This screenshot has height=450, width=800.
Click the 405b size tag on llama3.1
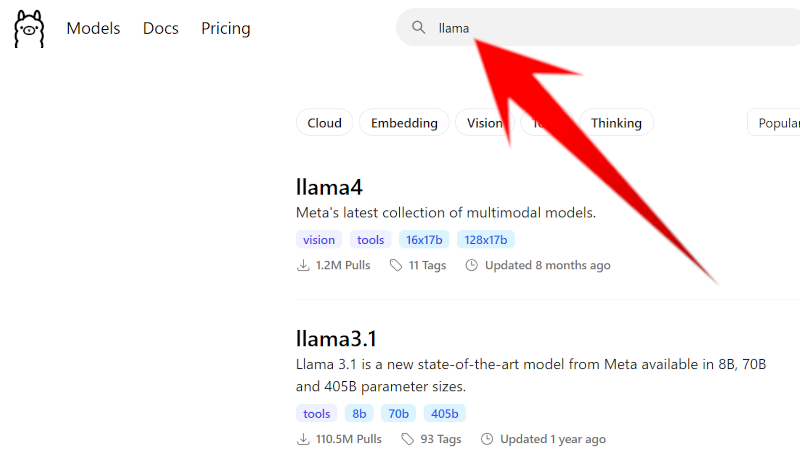click(x=444, y=413)
